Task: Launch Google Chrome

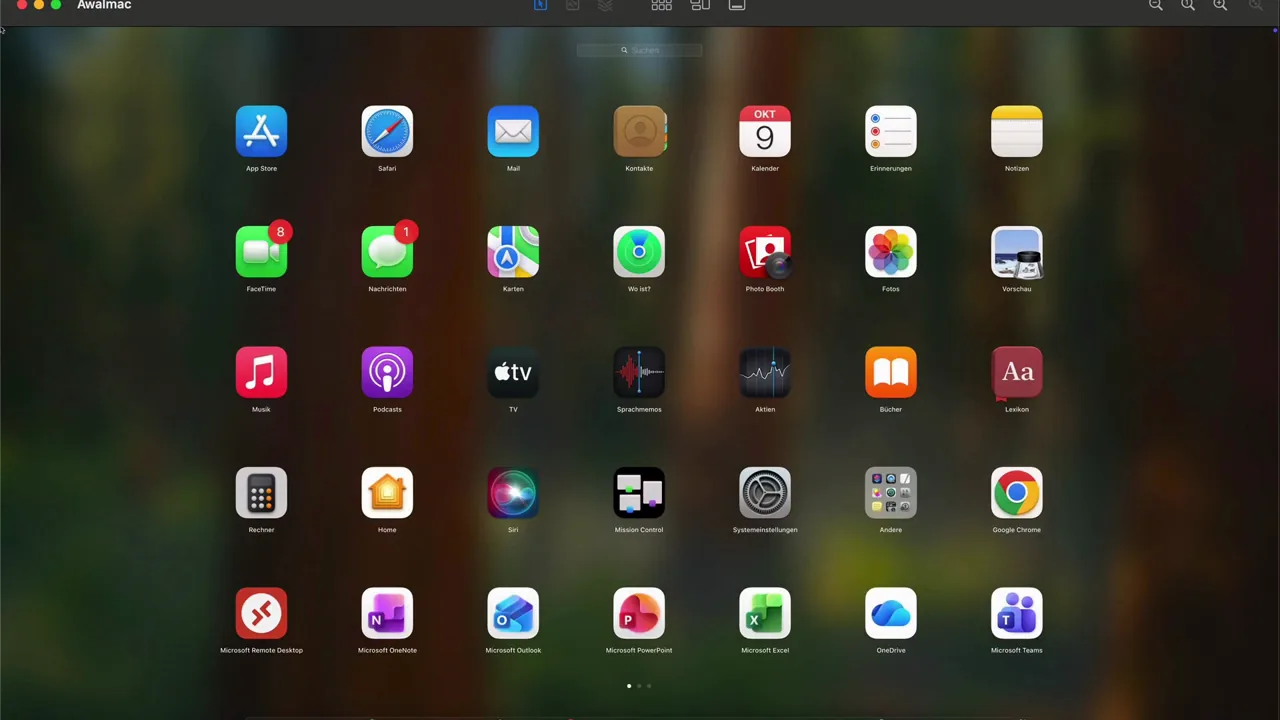Action: tap(1017, 493)
